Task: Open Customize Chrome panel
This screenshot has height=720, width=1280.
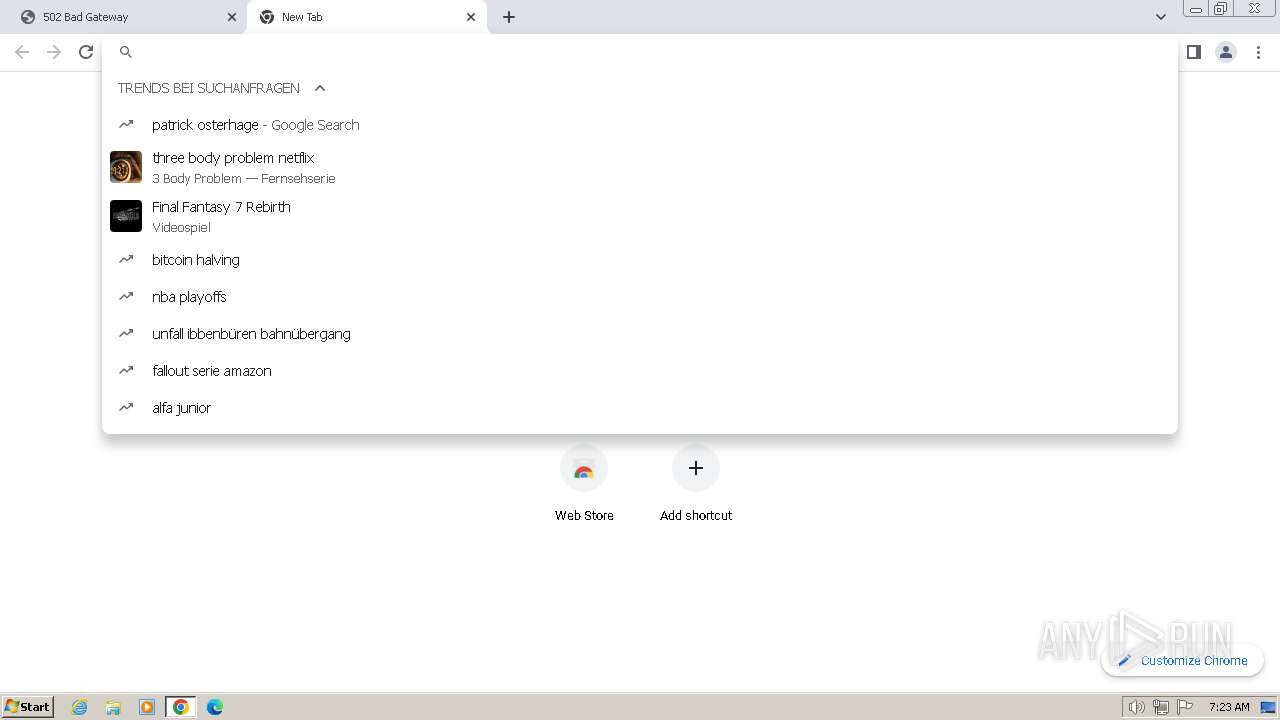Action: (1183, 660)
